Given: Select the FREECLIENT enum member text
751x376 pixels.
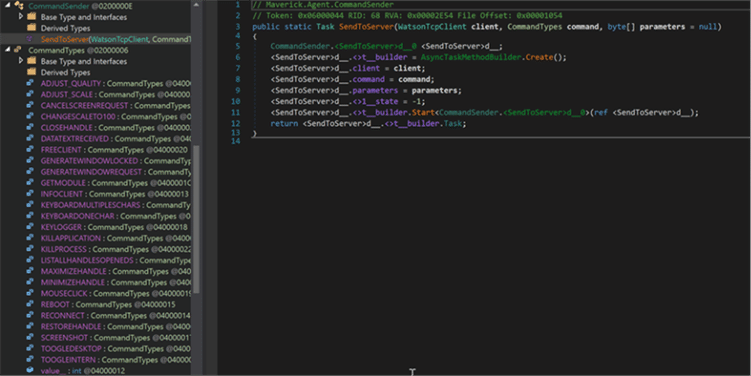Looking at the screenshot, I should pyautogui.click(x=61, y=149).
